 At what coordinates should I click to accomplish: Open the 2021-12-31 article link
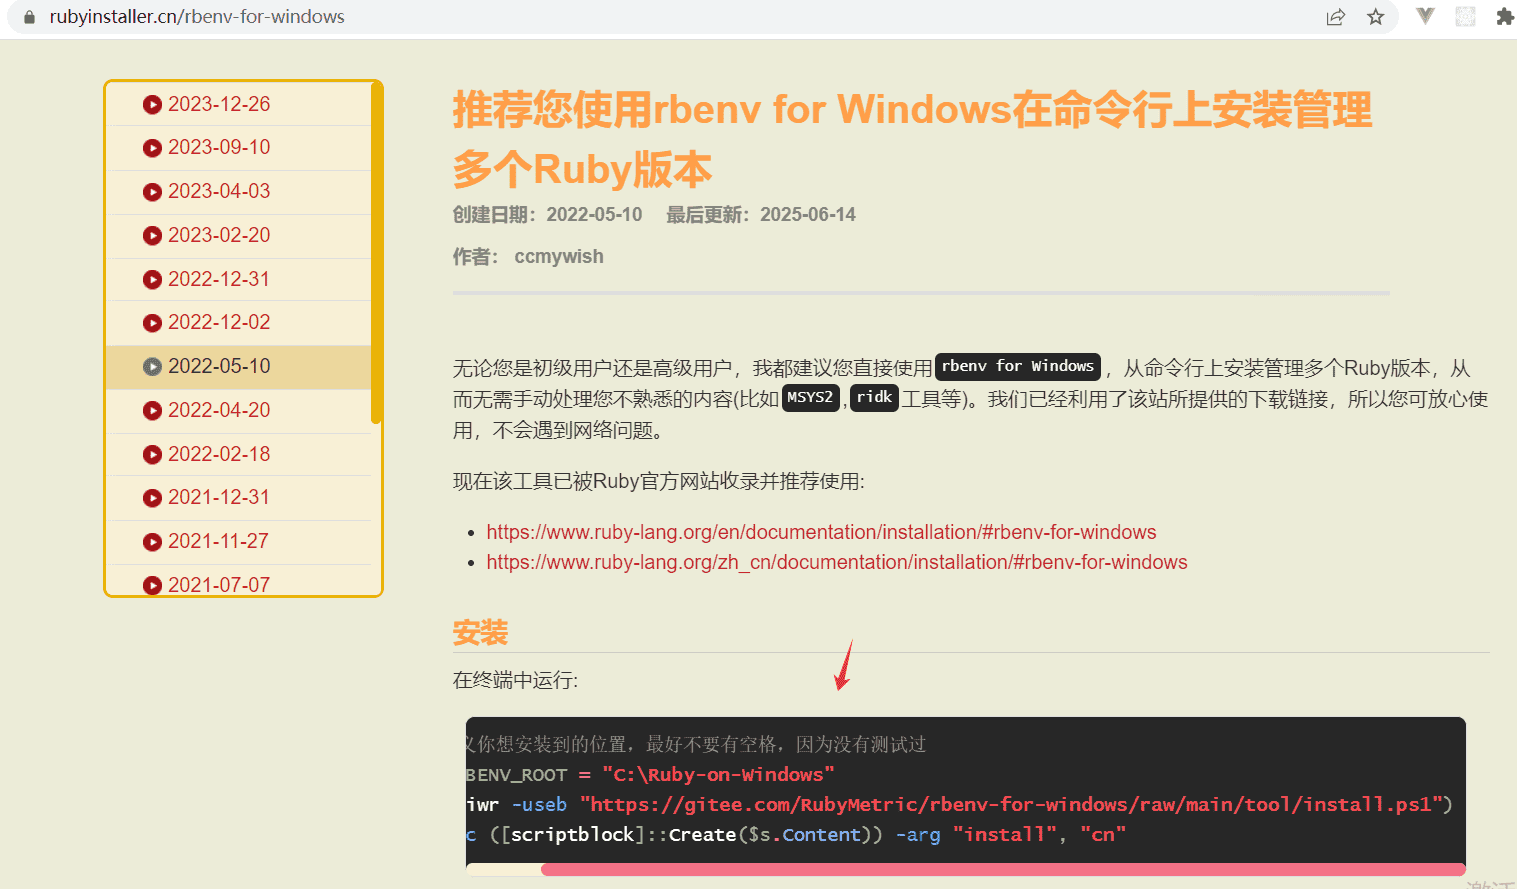(219, 497)
